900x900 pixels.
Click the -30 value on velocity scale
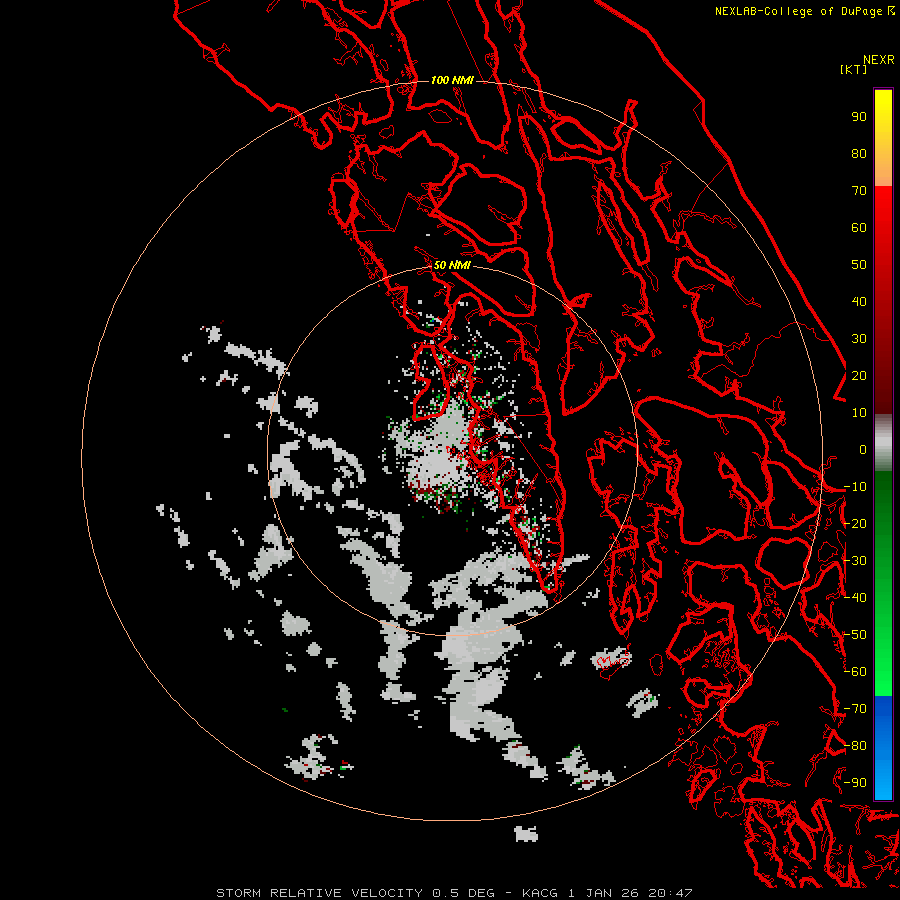tap(855, 561)
